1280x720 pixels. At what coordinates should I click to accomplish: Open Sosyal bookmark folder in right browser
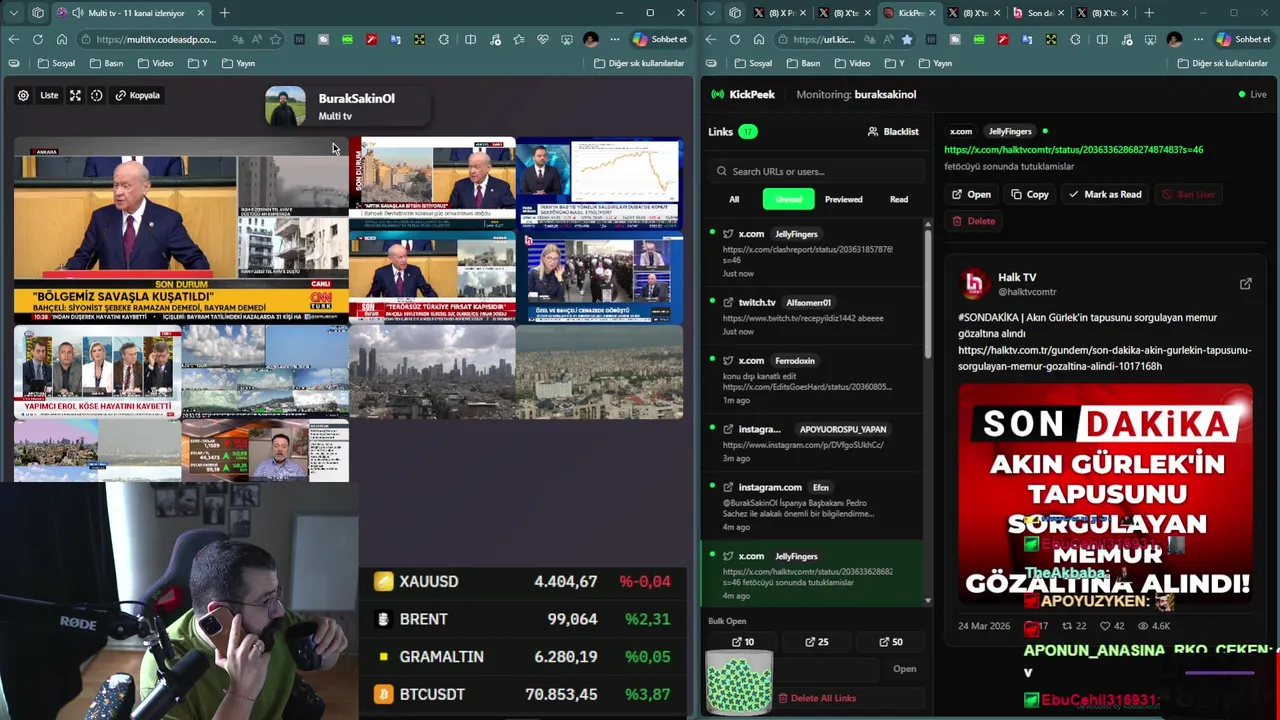(753, 63)
